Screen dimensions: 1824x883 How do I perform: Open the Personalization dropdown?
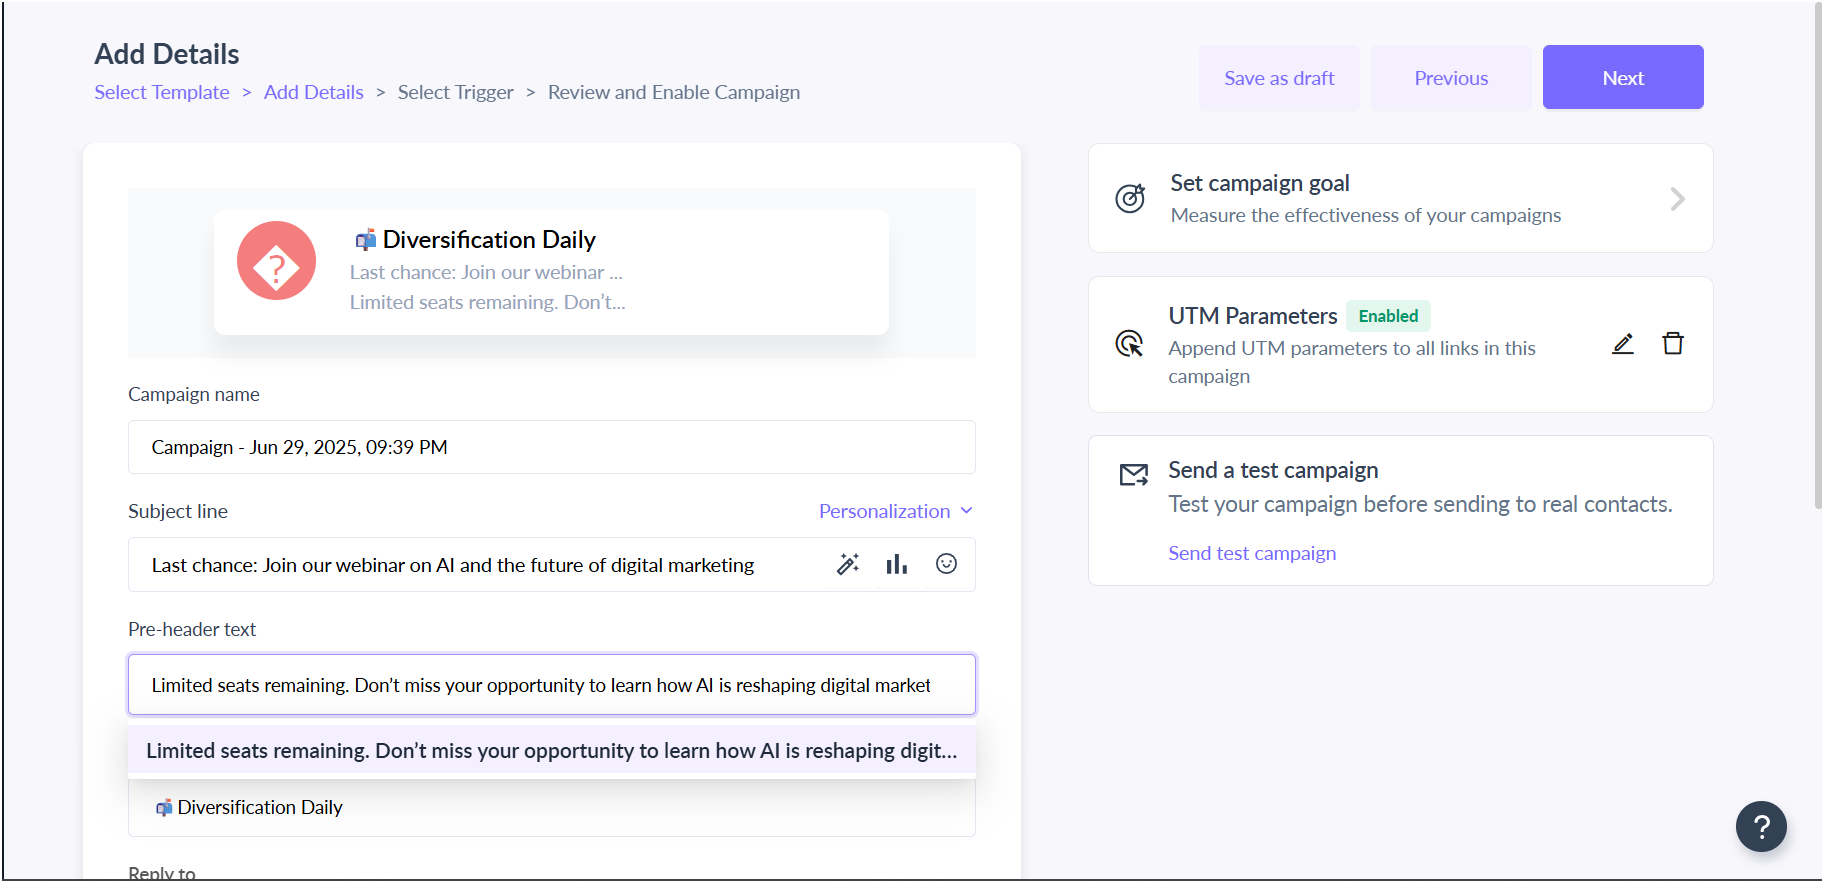(x=895, y=511)
